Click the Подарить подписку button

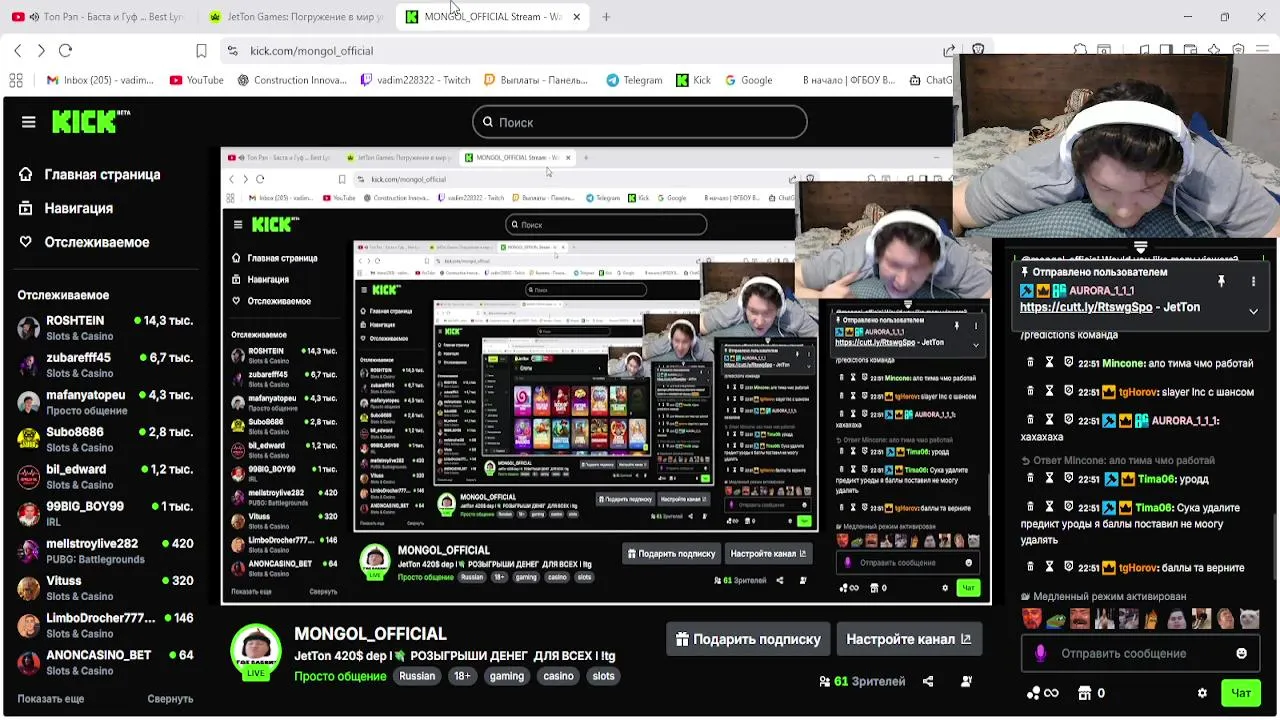[748, 639]
